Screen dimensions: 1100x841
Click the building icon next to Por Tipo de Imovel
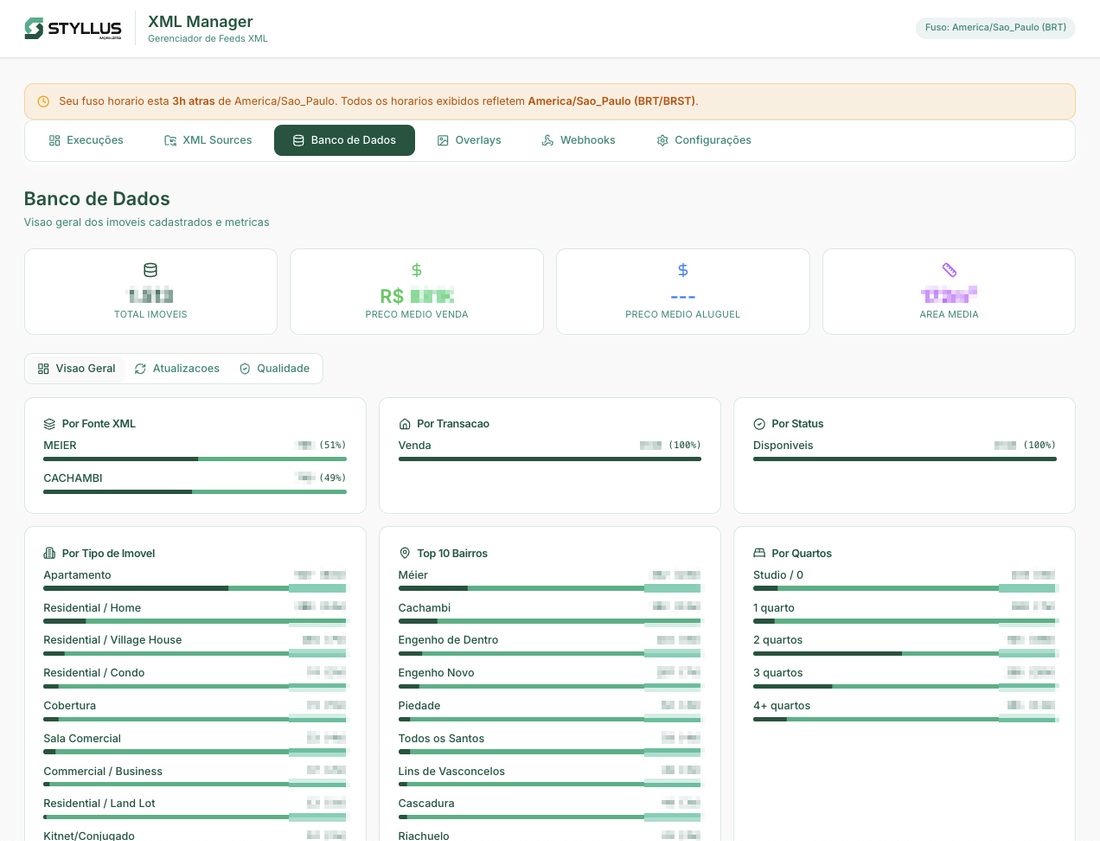[x=48, y=552]
